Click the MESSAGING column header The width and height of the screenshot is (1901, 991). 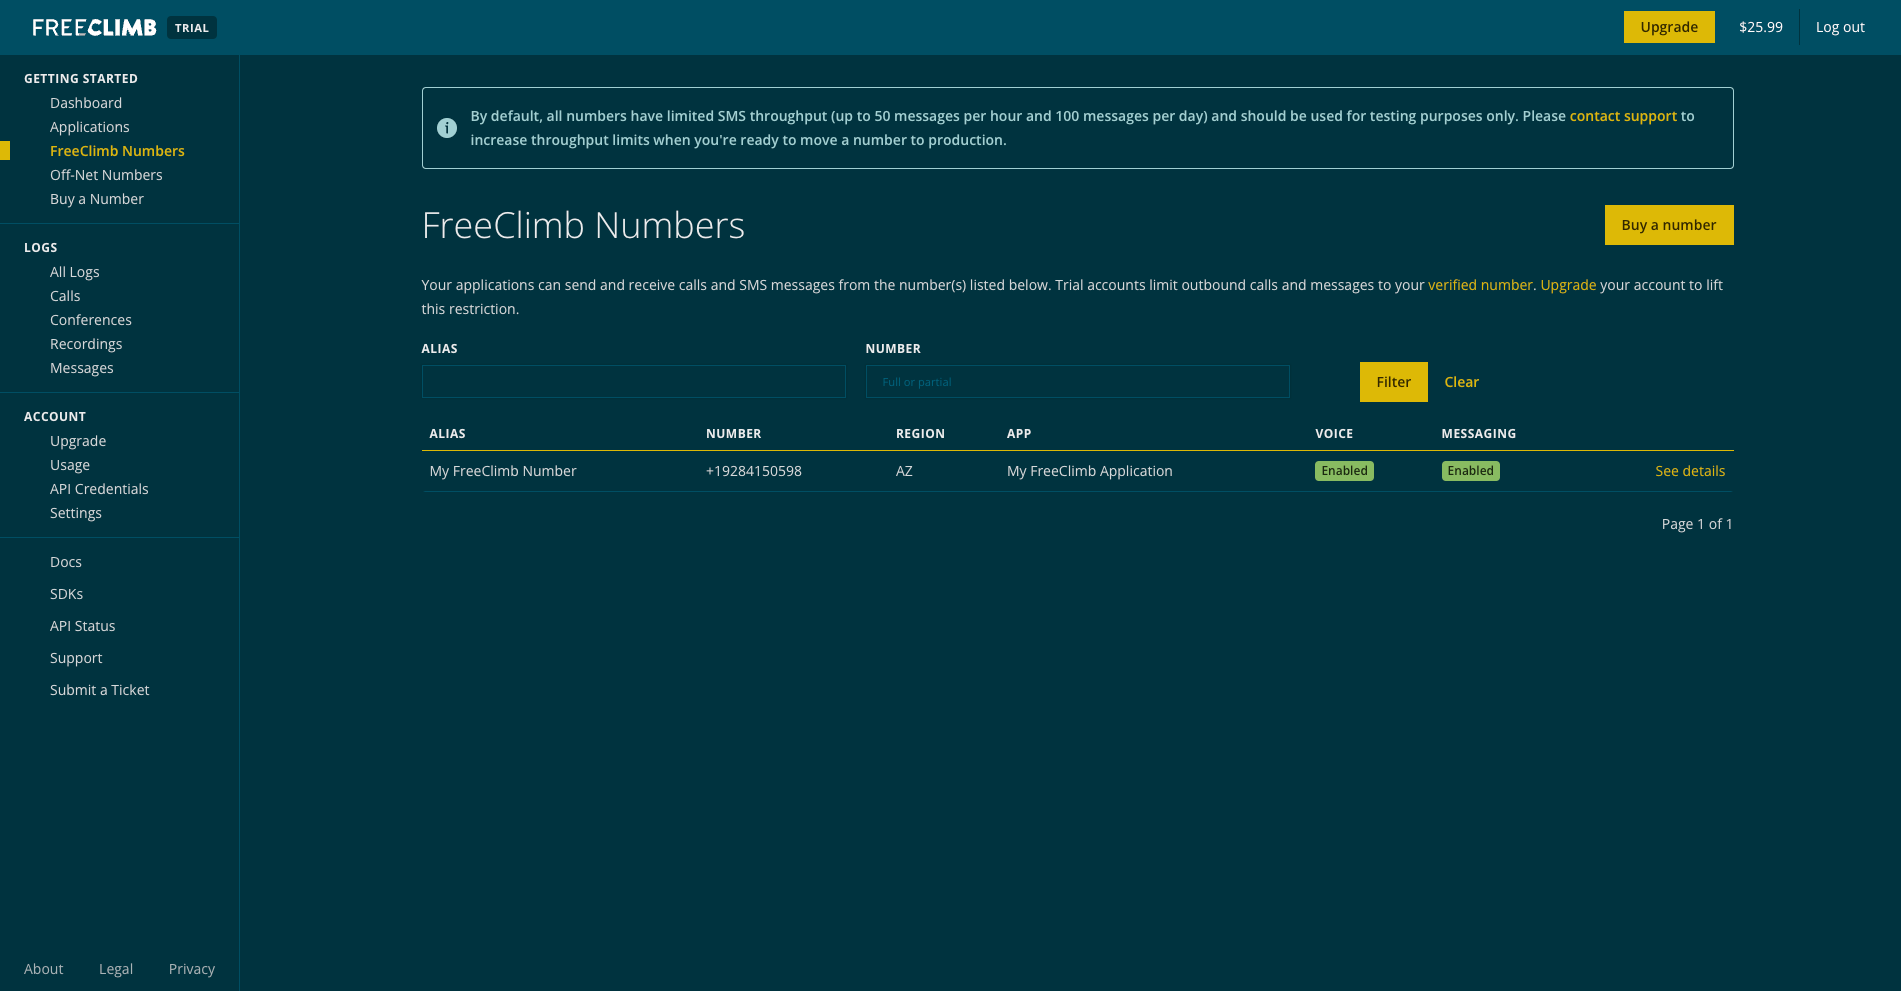(x=1479, y=434)
